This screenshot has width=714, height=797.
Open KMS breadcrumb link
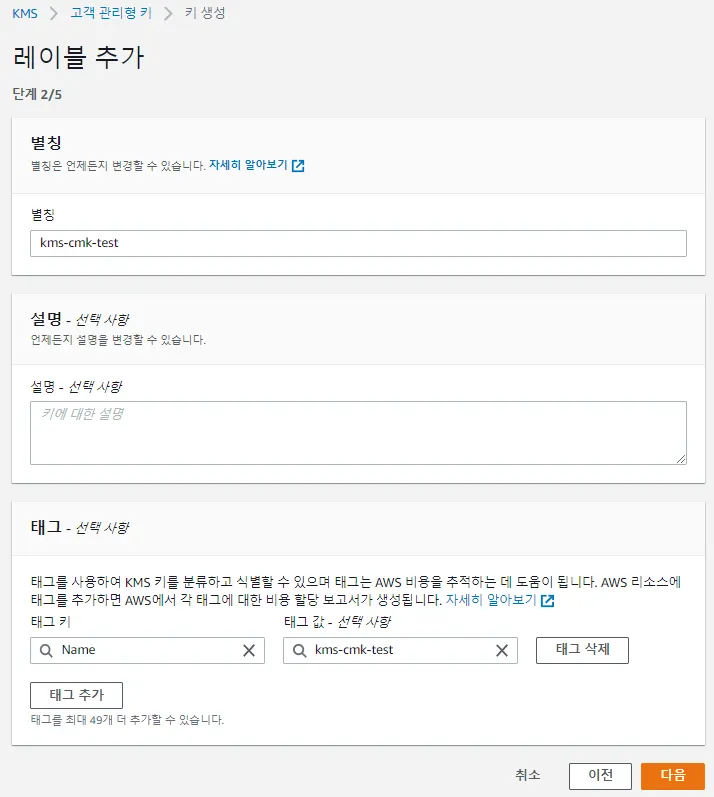[x=25, y=13]
